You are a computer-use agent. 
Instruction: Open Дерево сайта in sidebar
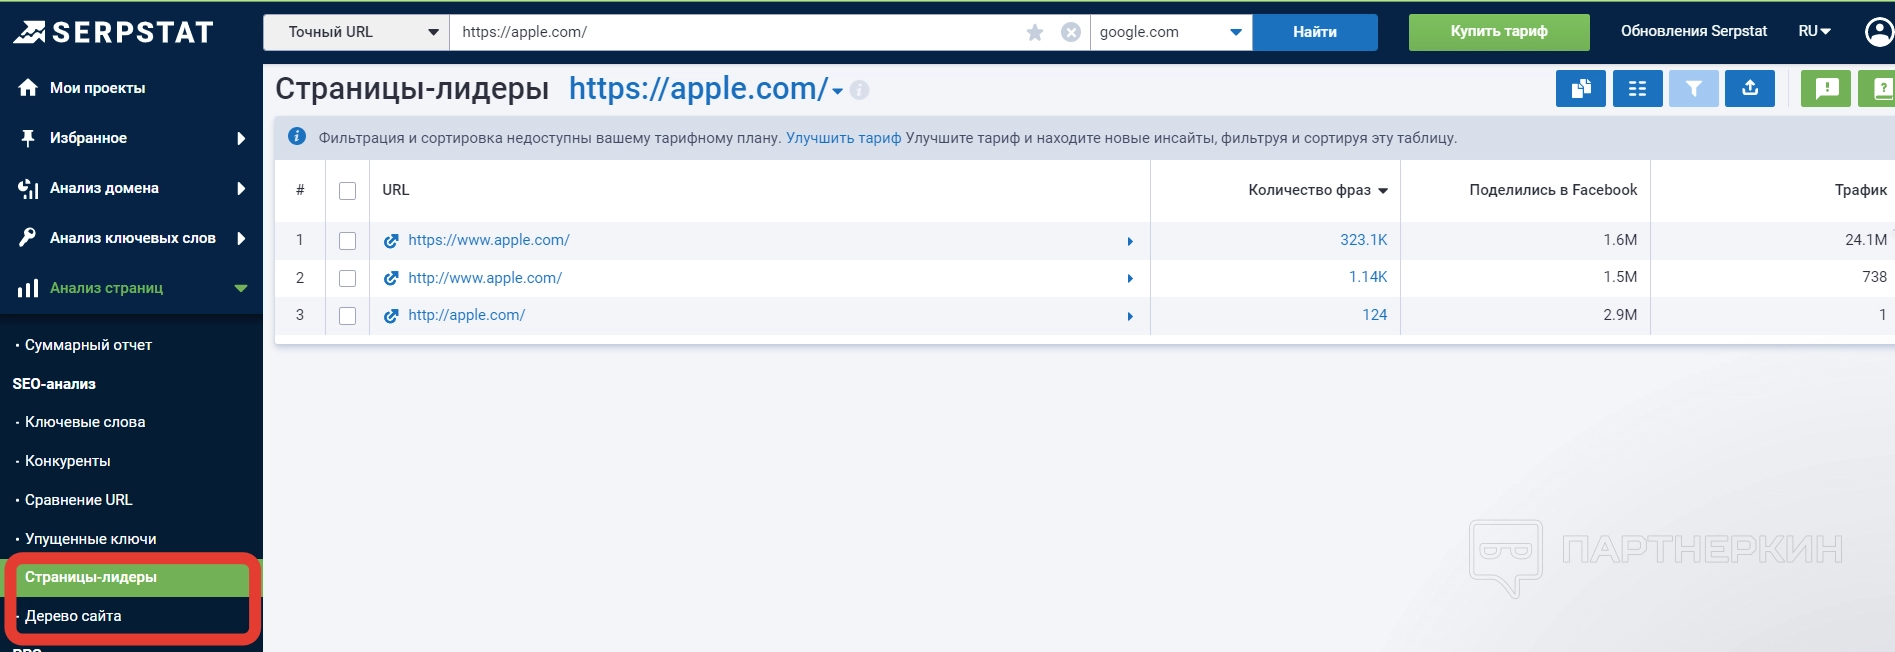pyautogui.click(x=73, y=616)
